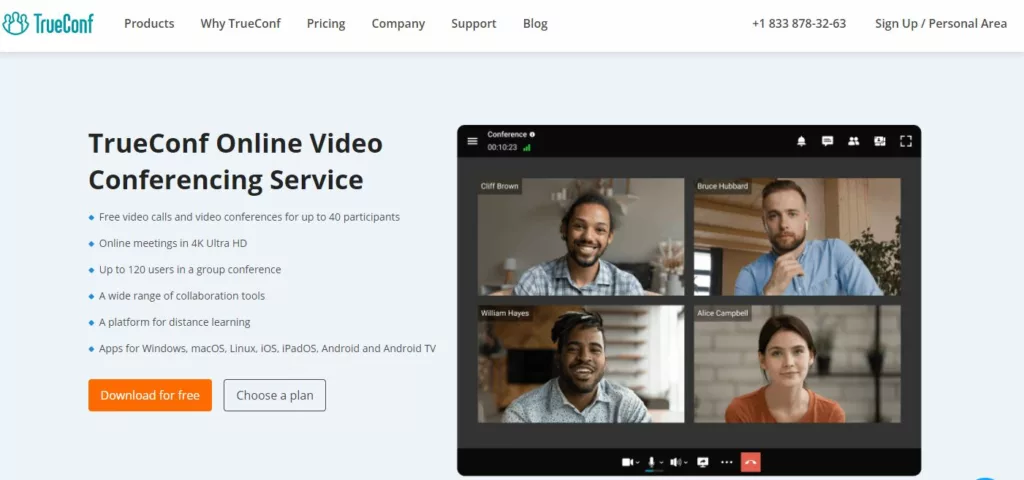Check the green signal strength indicator
This screenshot has height=480, width=1024.
coord(526,148)
